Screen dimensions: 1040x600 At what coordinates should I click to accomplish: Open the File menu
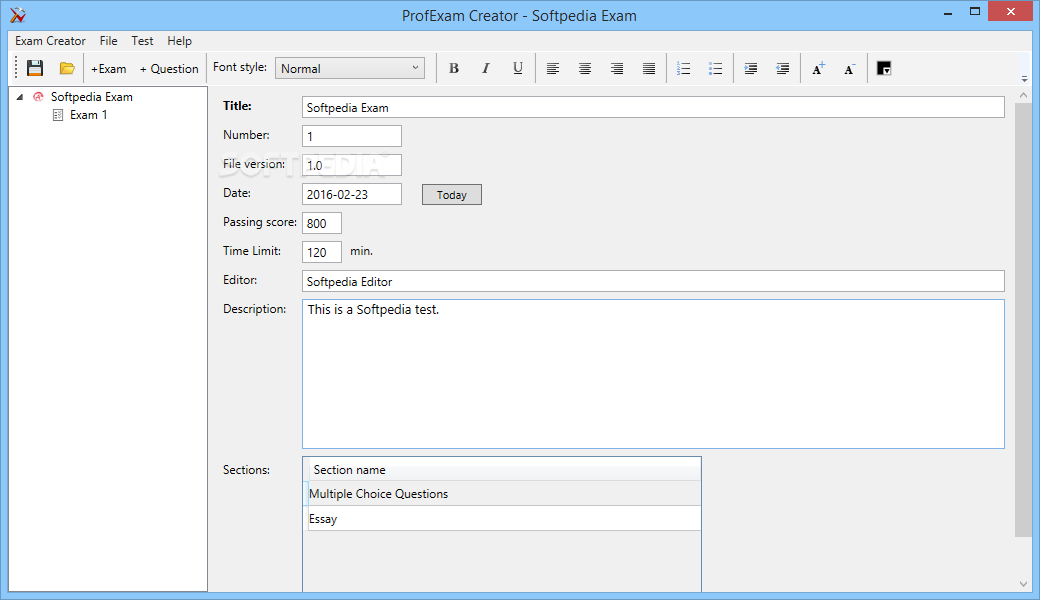(x=108, y=41)
